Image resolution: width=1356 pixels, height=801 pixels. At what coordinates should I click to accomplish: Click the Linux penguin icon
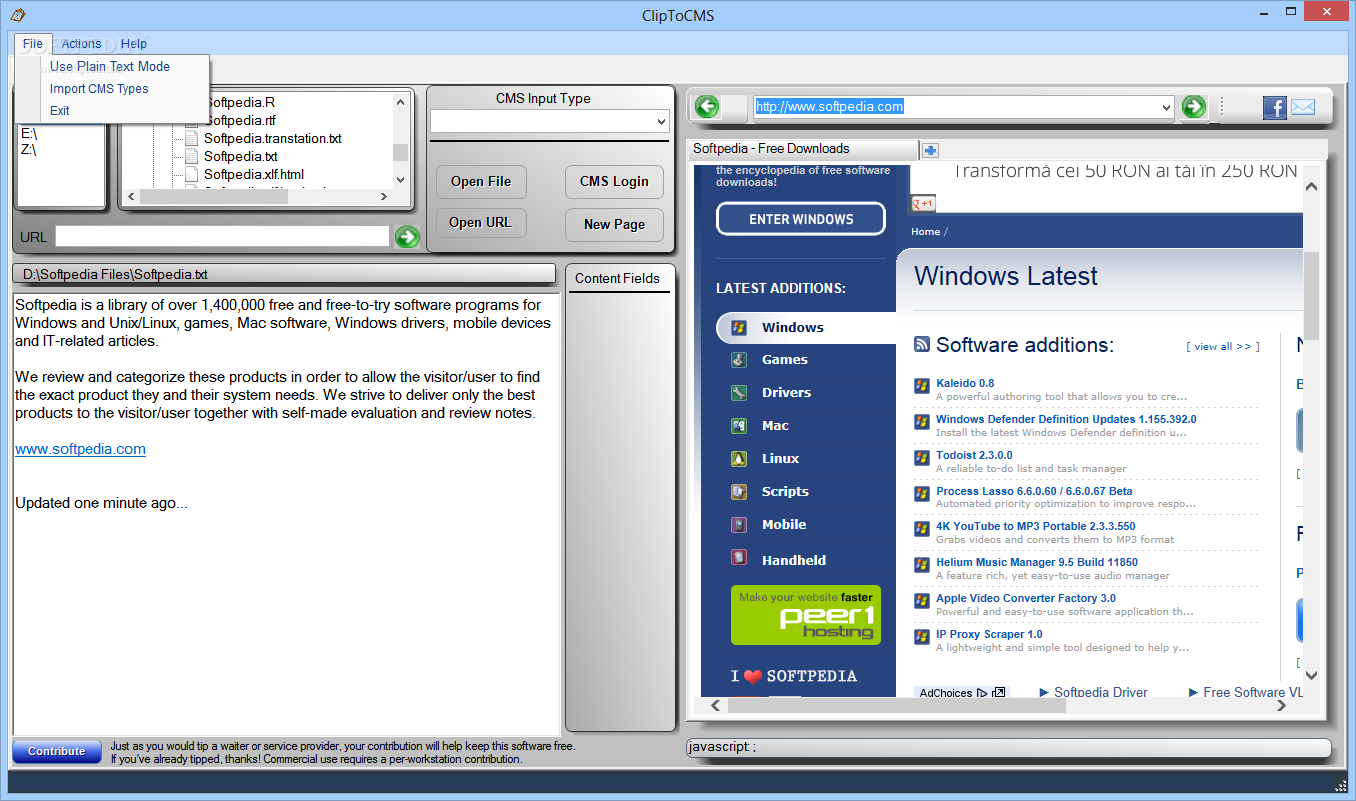coord(739,459)
